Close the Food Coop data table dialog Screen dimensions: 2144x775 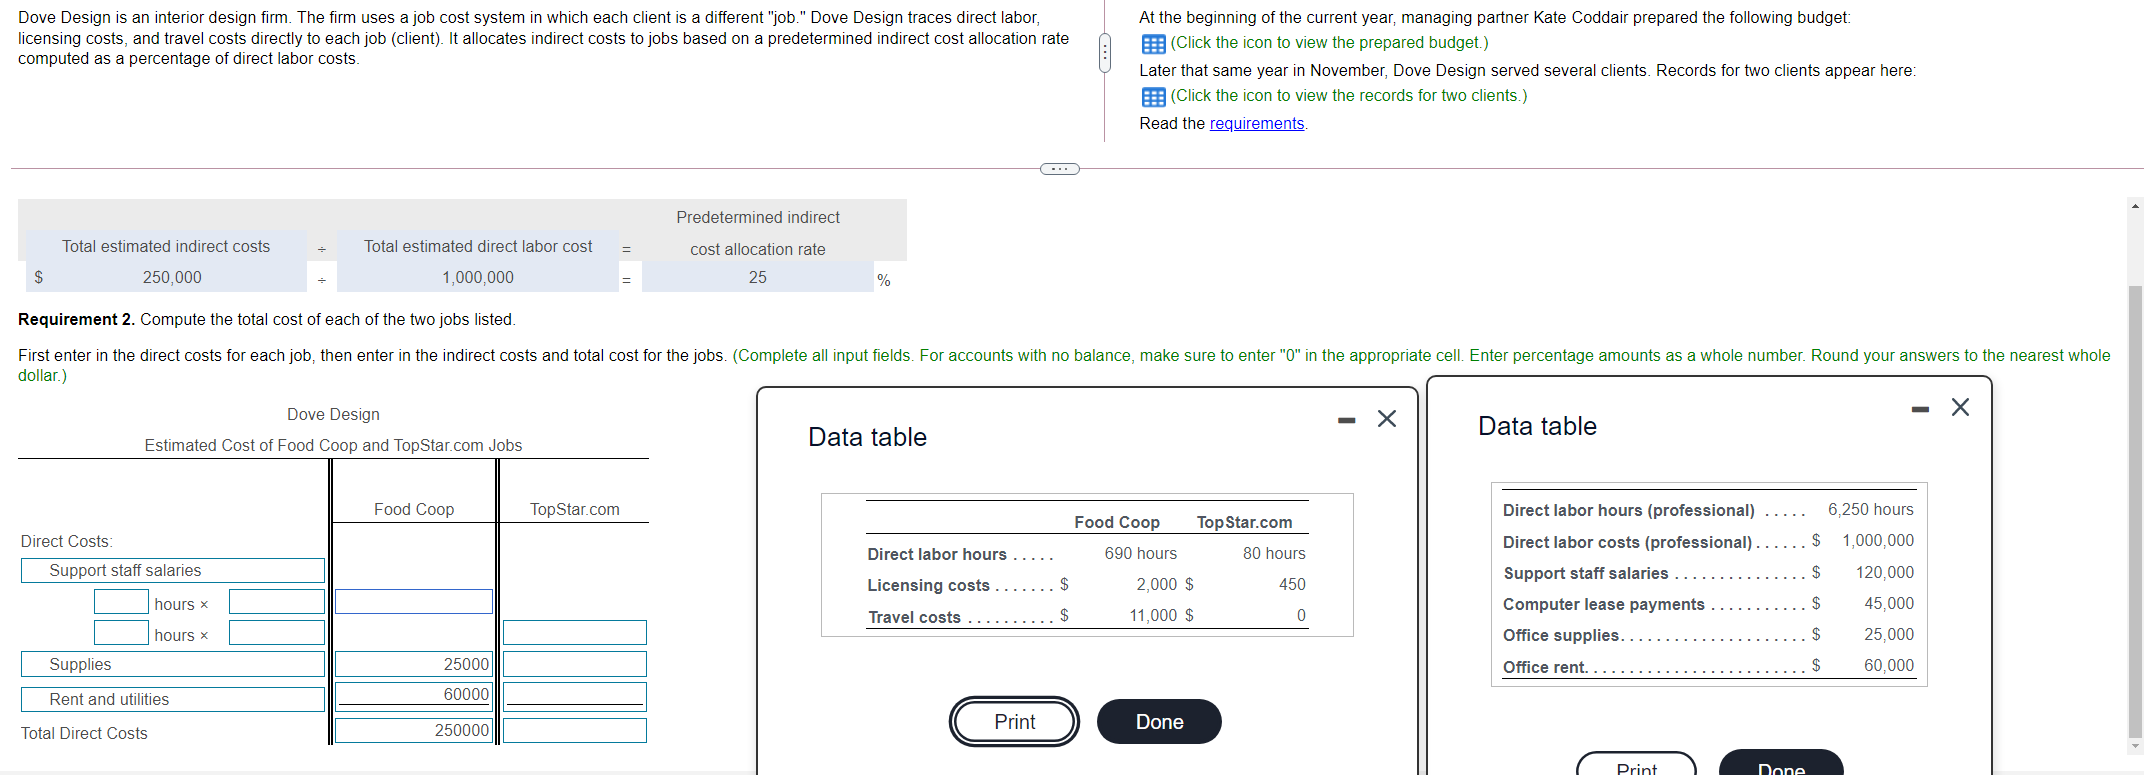pos(1387,419)
